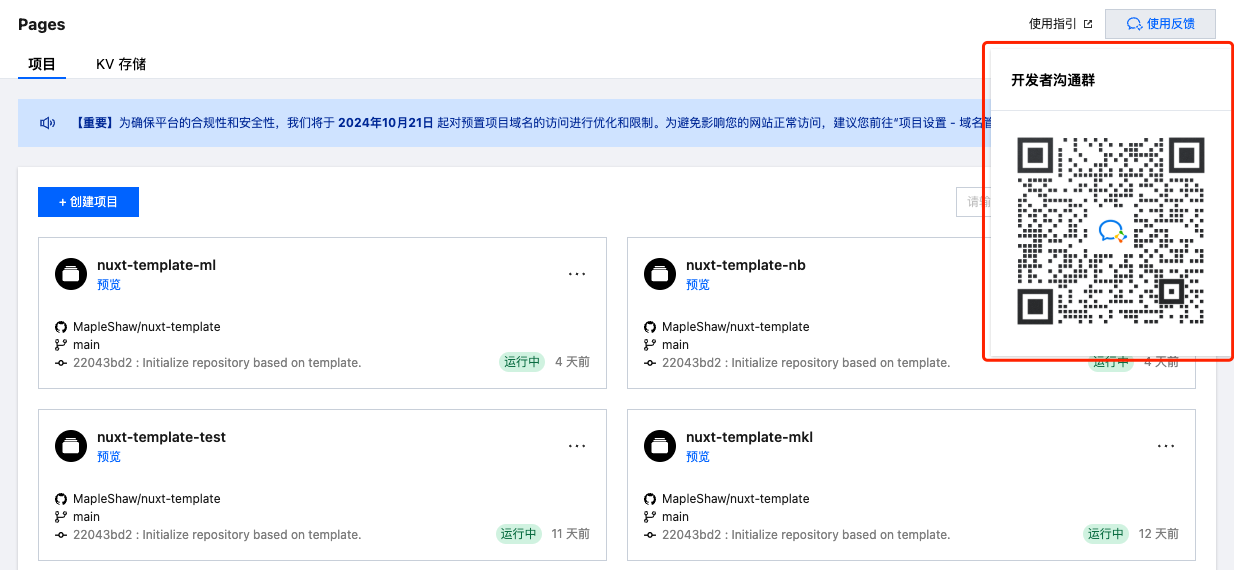Viewport: 1234px width, 570px height.
Task: Switch to the KV 存储 tab
Action: [121, 64]
